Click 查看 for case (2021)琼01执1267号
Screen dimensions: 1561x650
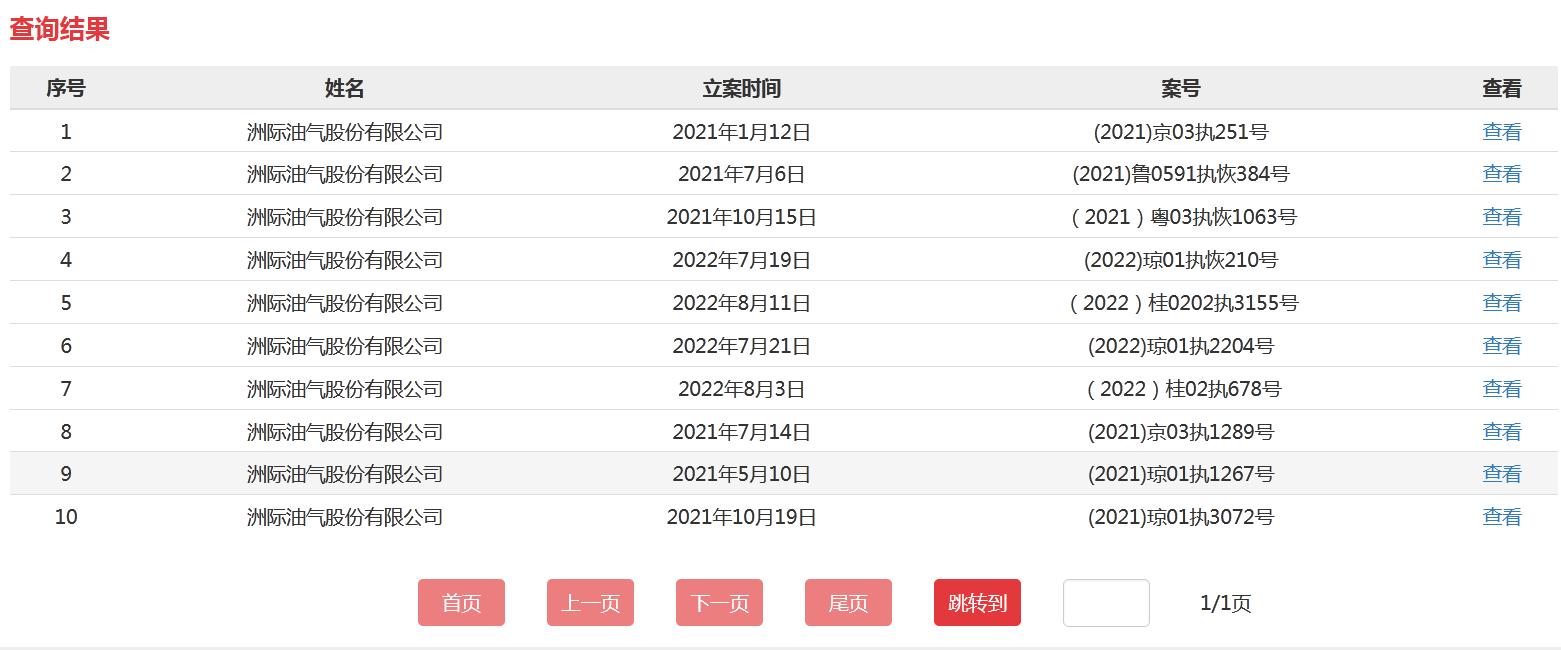point(1501,474)
